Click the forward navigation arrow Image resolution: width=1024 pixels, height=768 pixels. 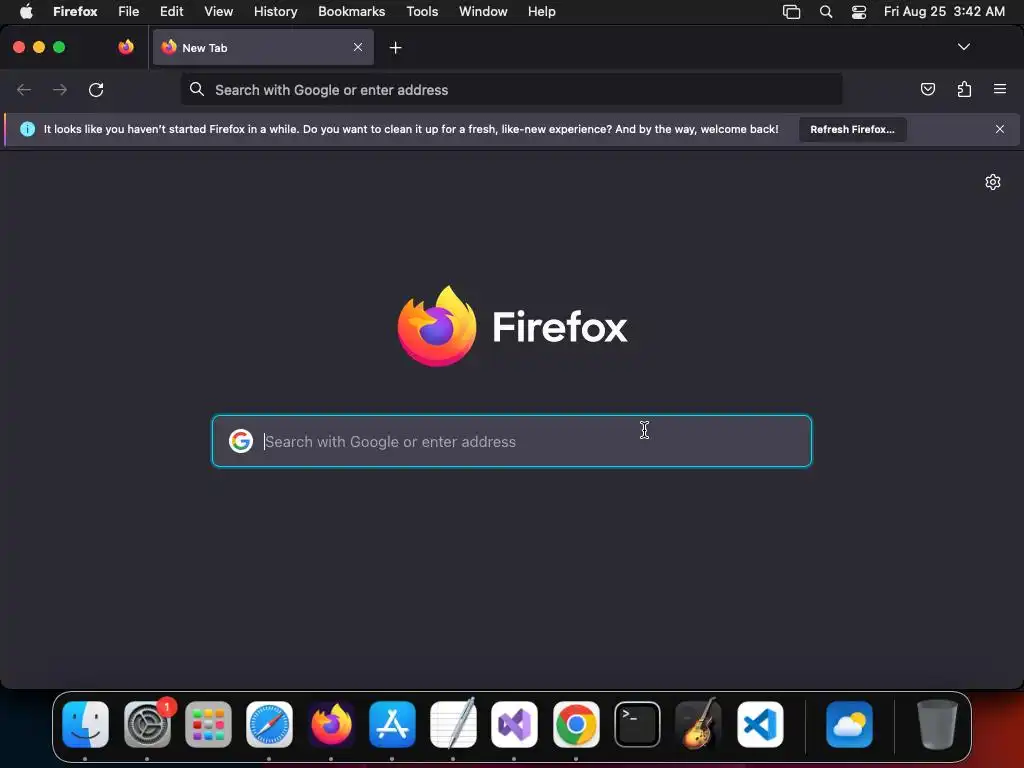click(60, 89)
